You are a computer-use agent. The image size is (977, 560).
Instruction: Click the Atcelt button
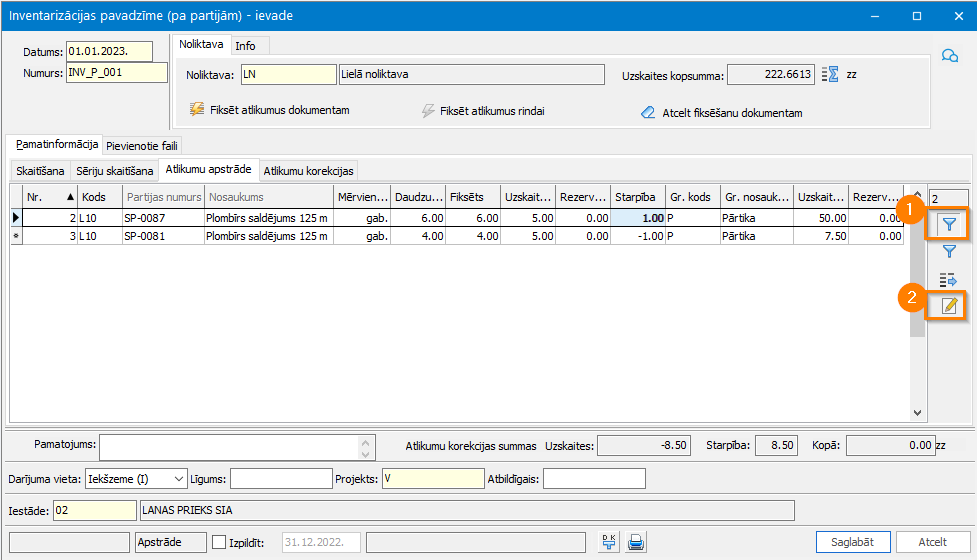click(933, 542)
